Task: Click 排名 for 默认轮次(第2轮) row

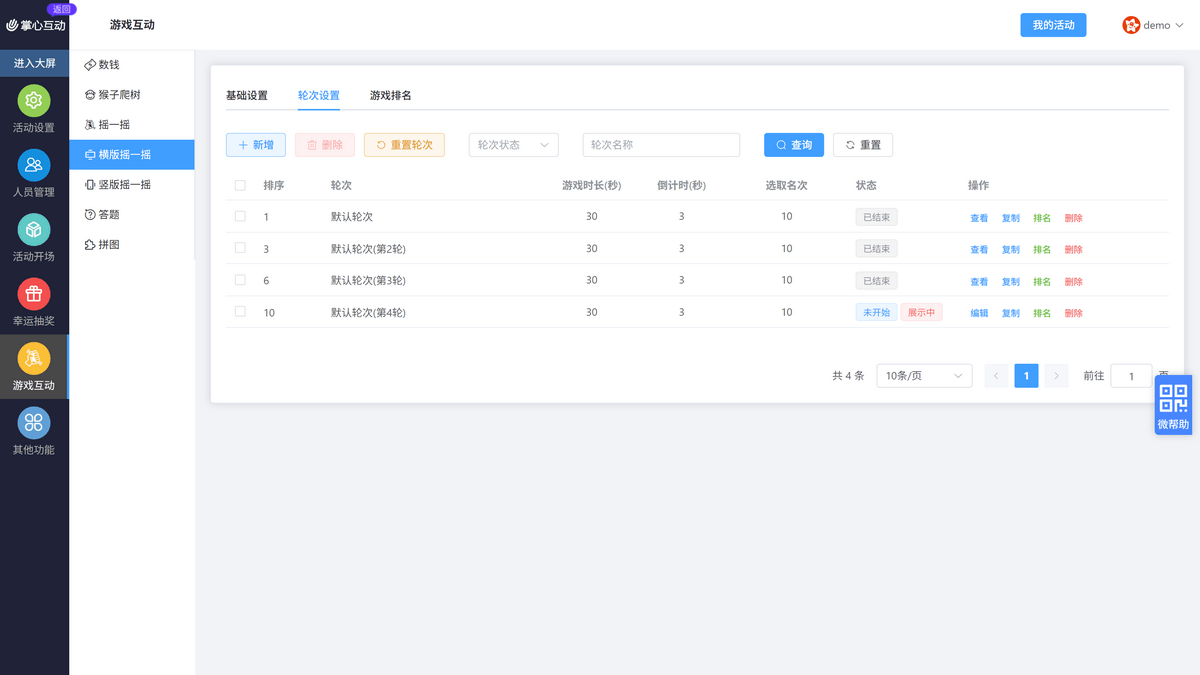Action: [x=1042, y=250]
